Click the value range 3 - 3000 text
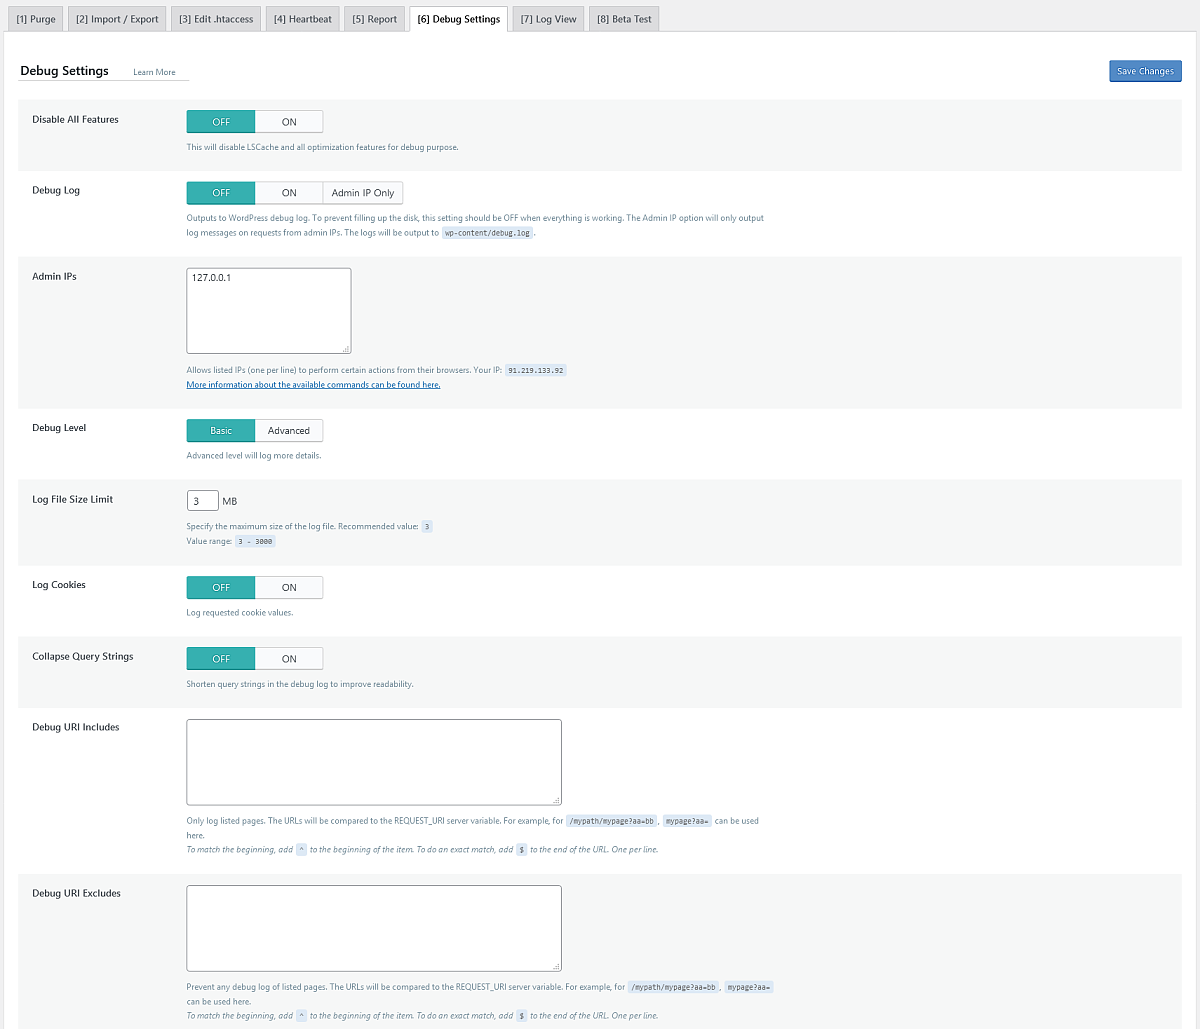The width and height of the screenshot is (1200, 1029). pyautogui.click(x=255, y=541)
